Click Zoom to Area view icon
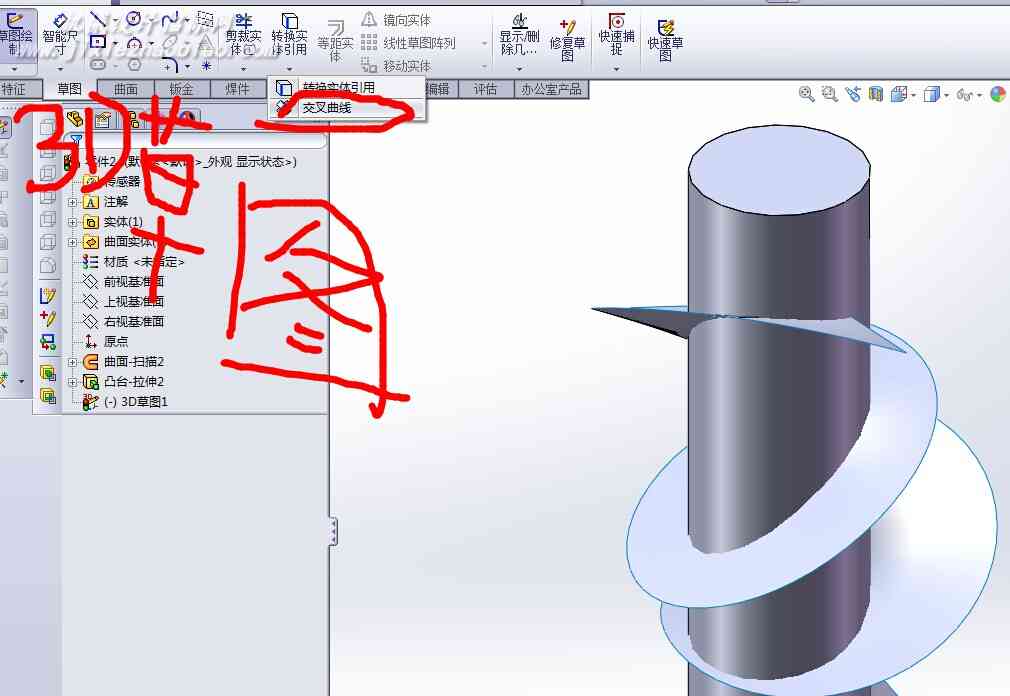This screenshot has height=696, width=1010. coord(830,94)
